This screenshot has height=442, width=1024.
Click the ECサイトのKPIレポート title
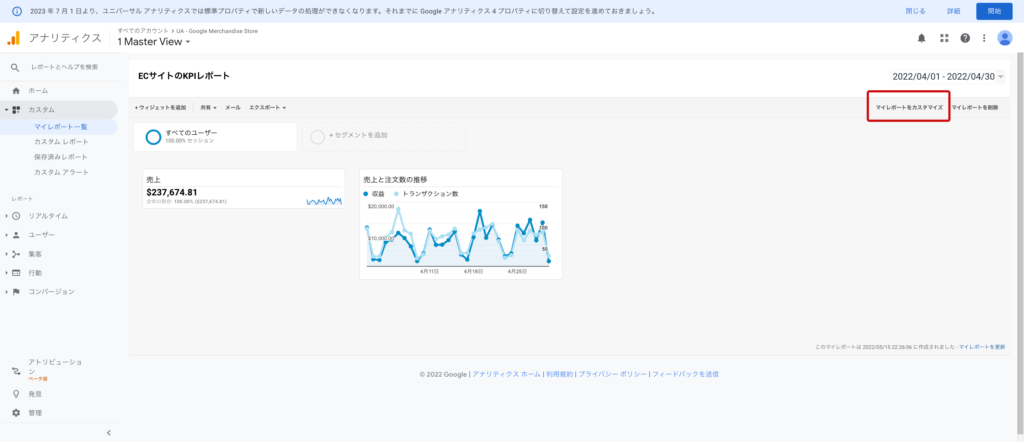[x=184, y=76]
